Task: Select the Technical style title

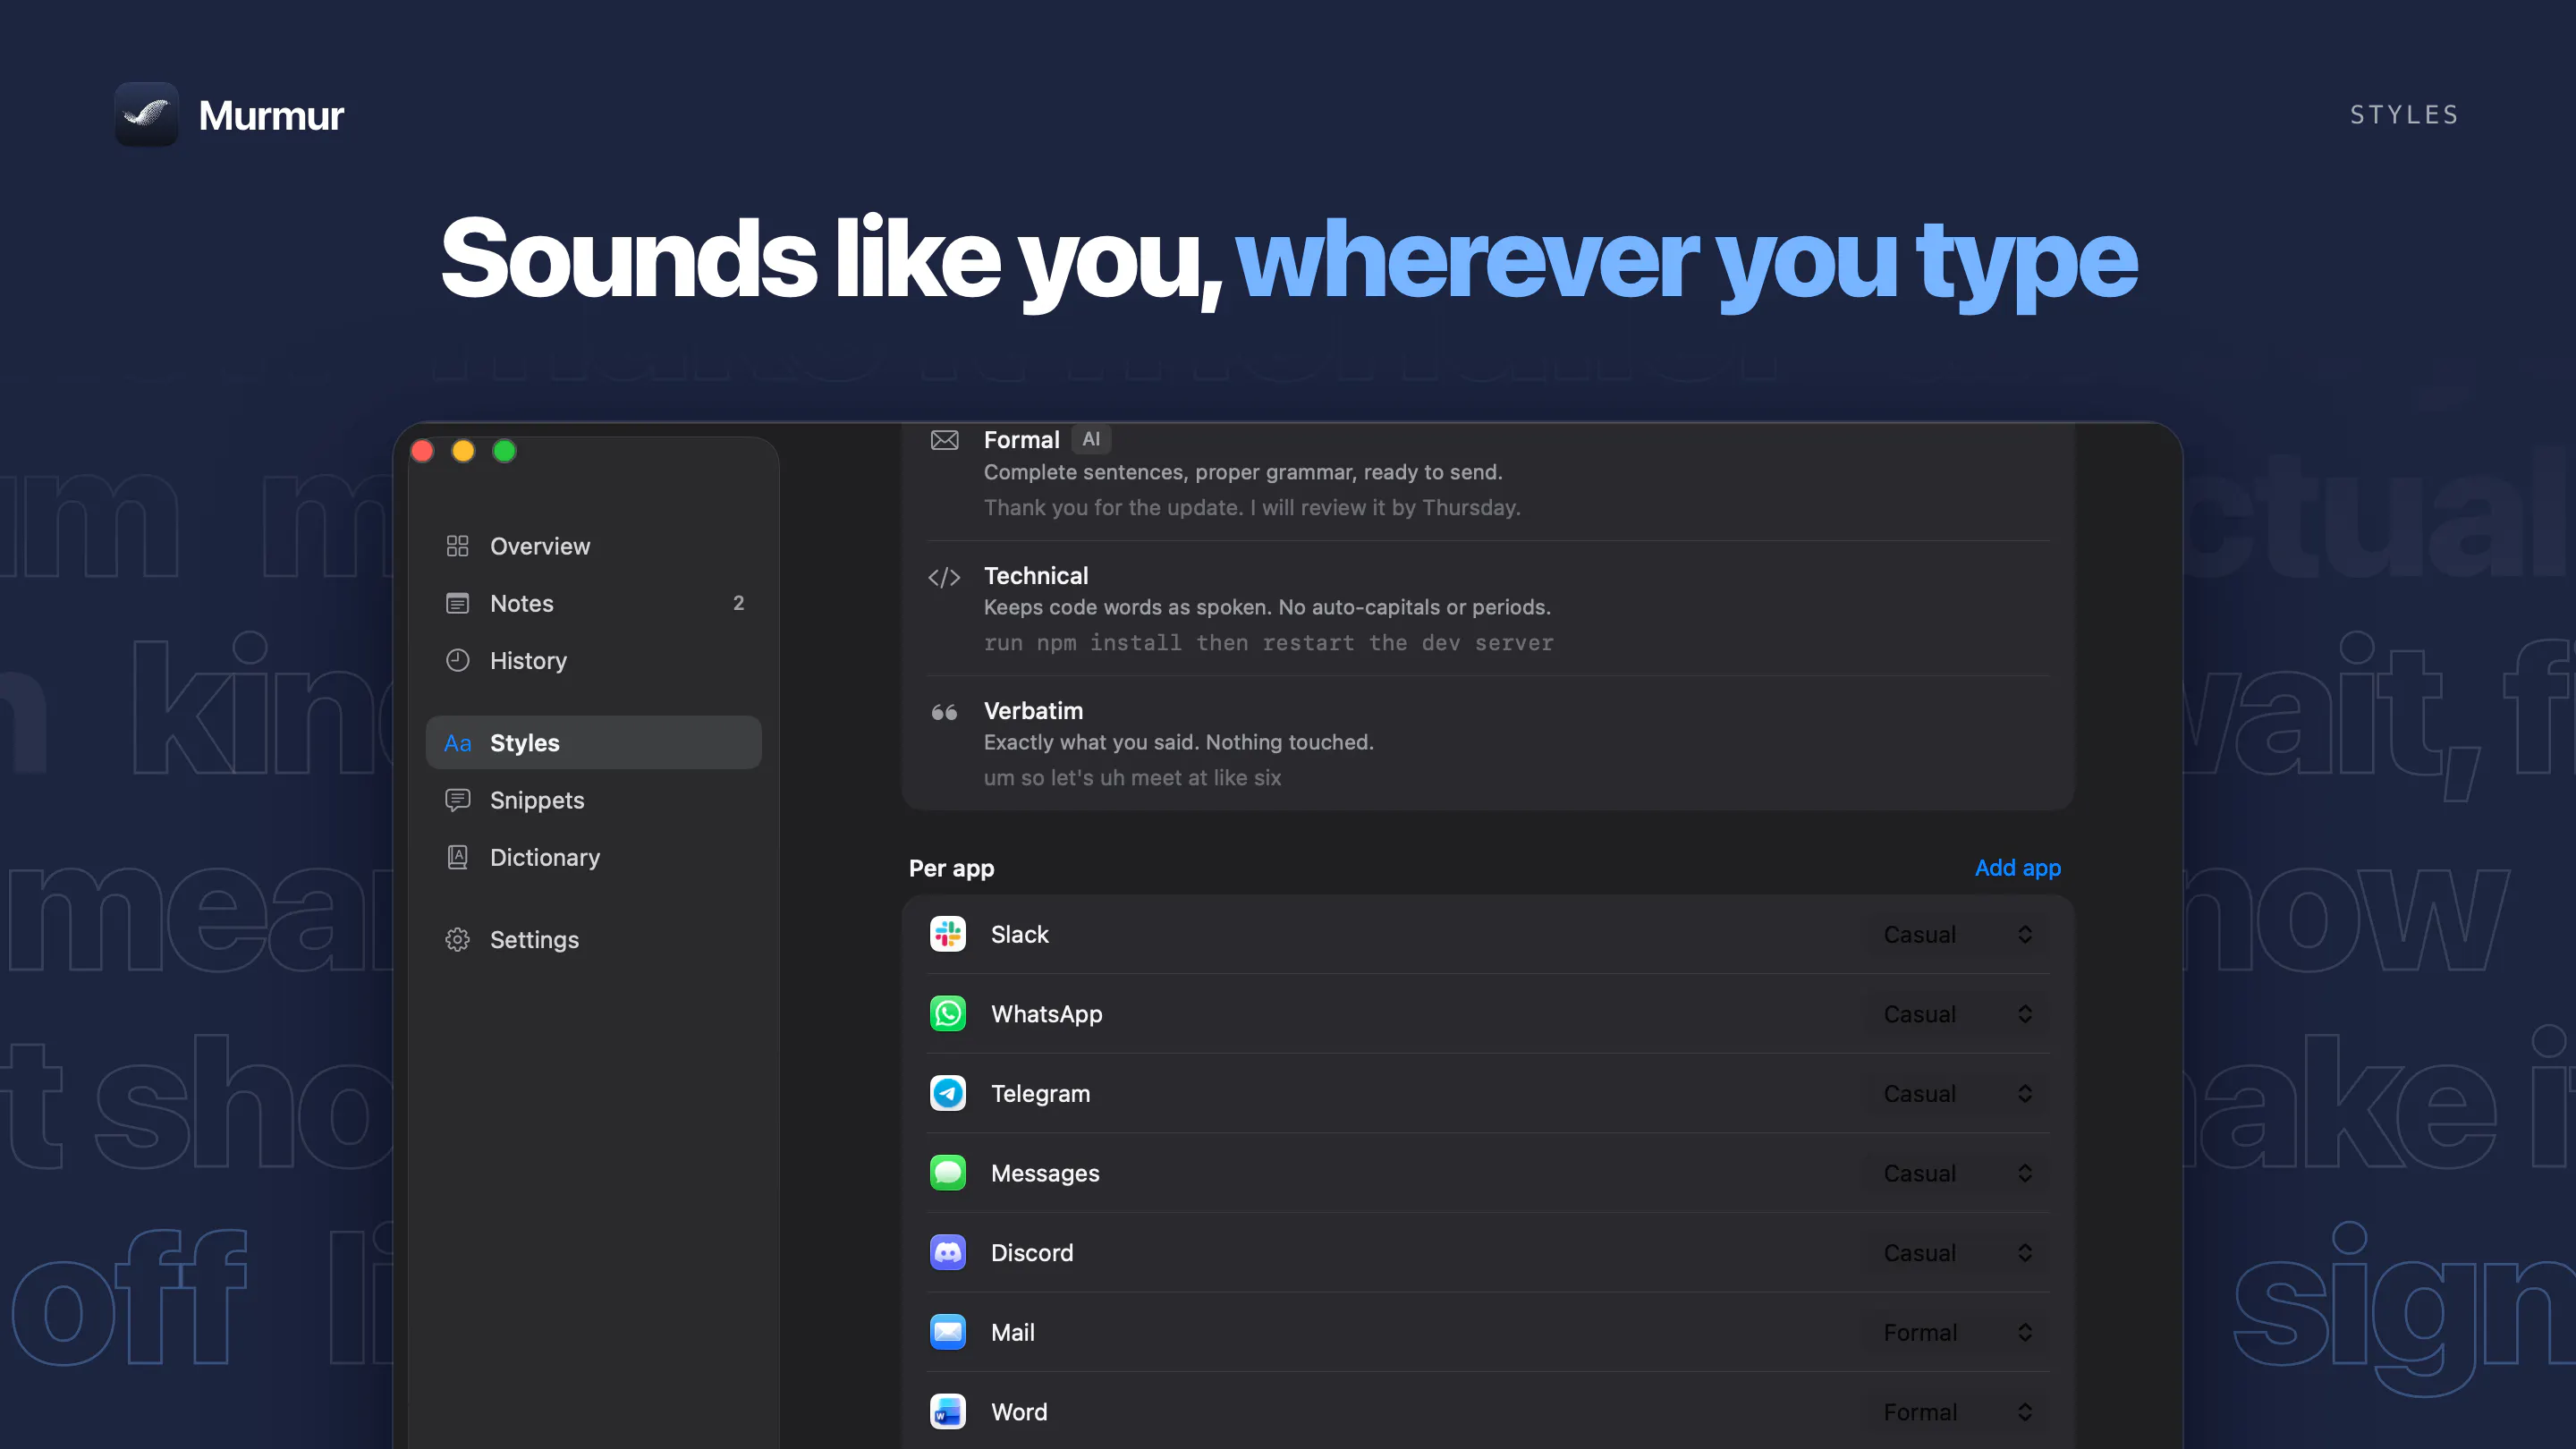Action: pyautogui.click(x=1036, y=576)
